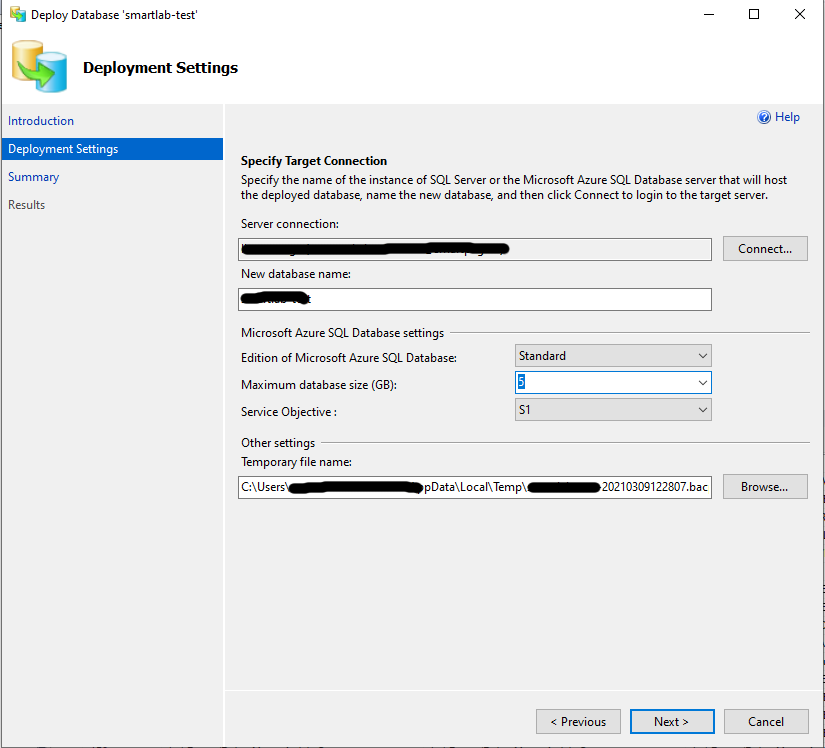
Task: Click the Connect button
Action: [764, 248]
